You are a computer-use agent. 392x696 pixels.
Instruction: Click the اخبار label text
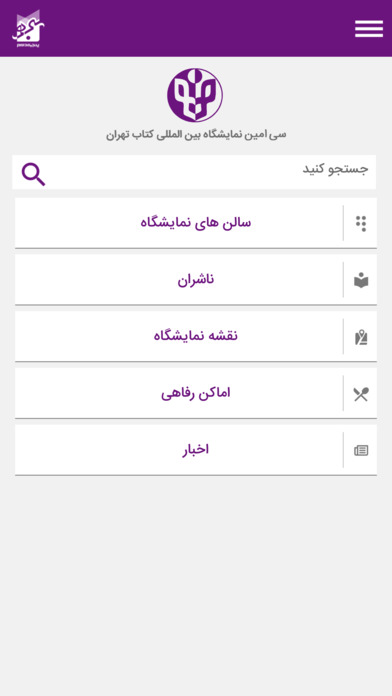[x=196, y=450]
